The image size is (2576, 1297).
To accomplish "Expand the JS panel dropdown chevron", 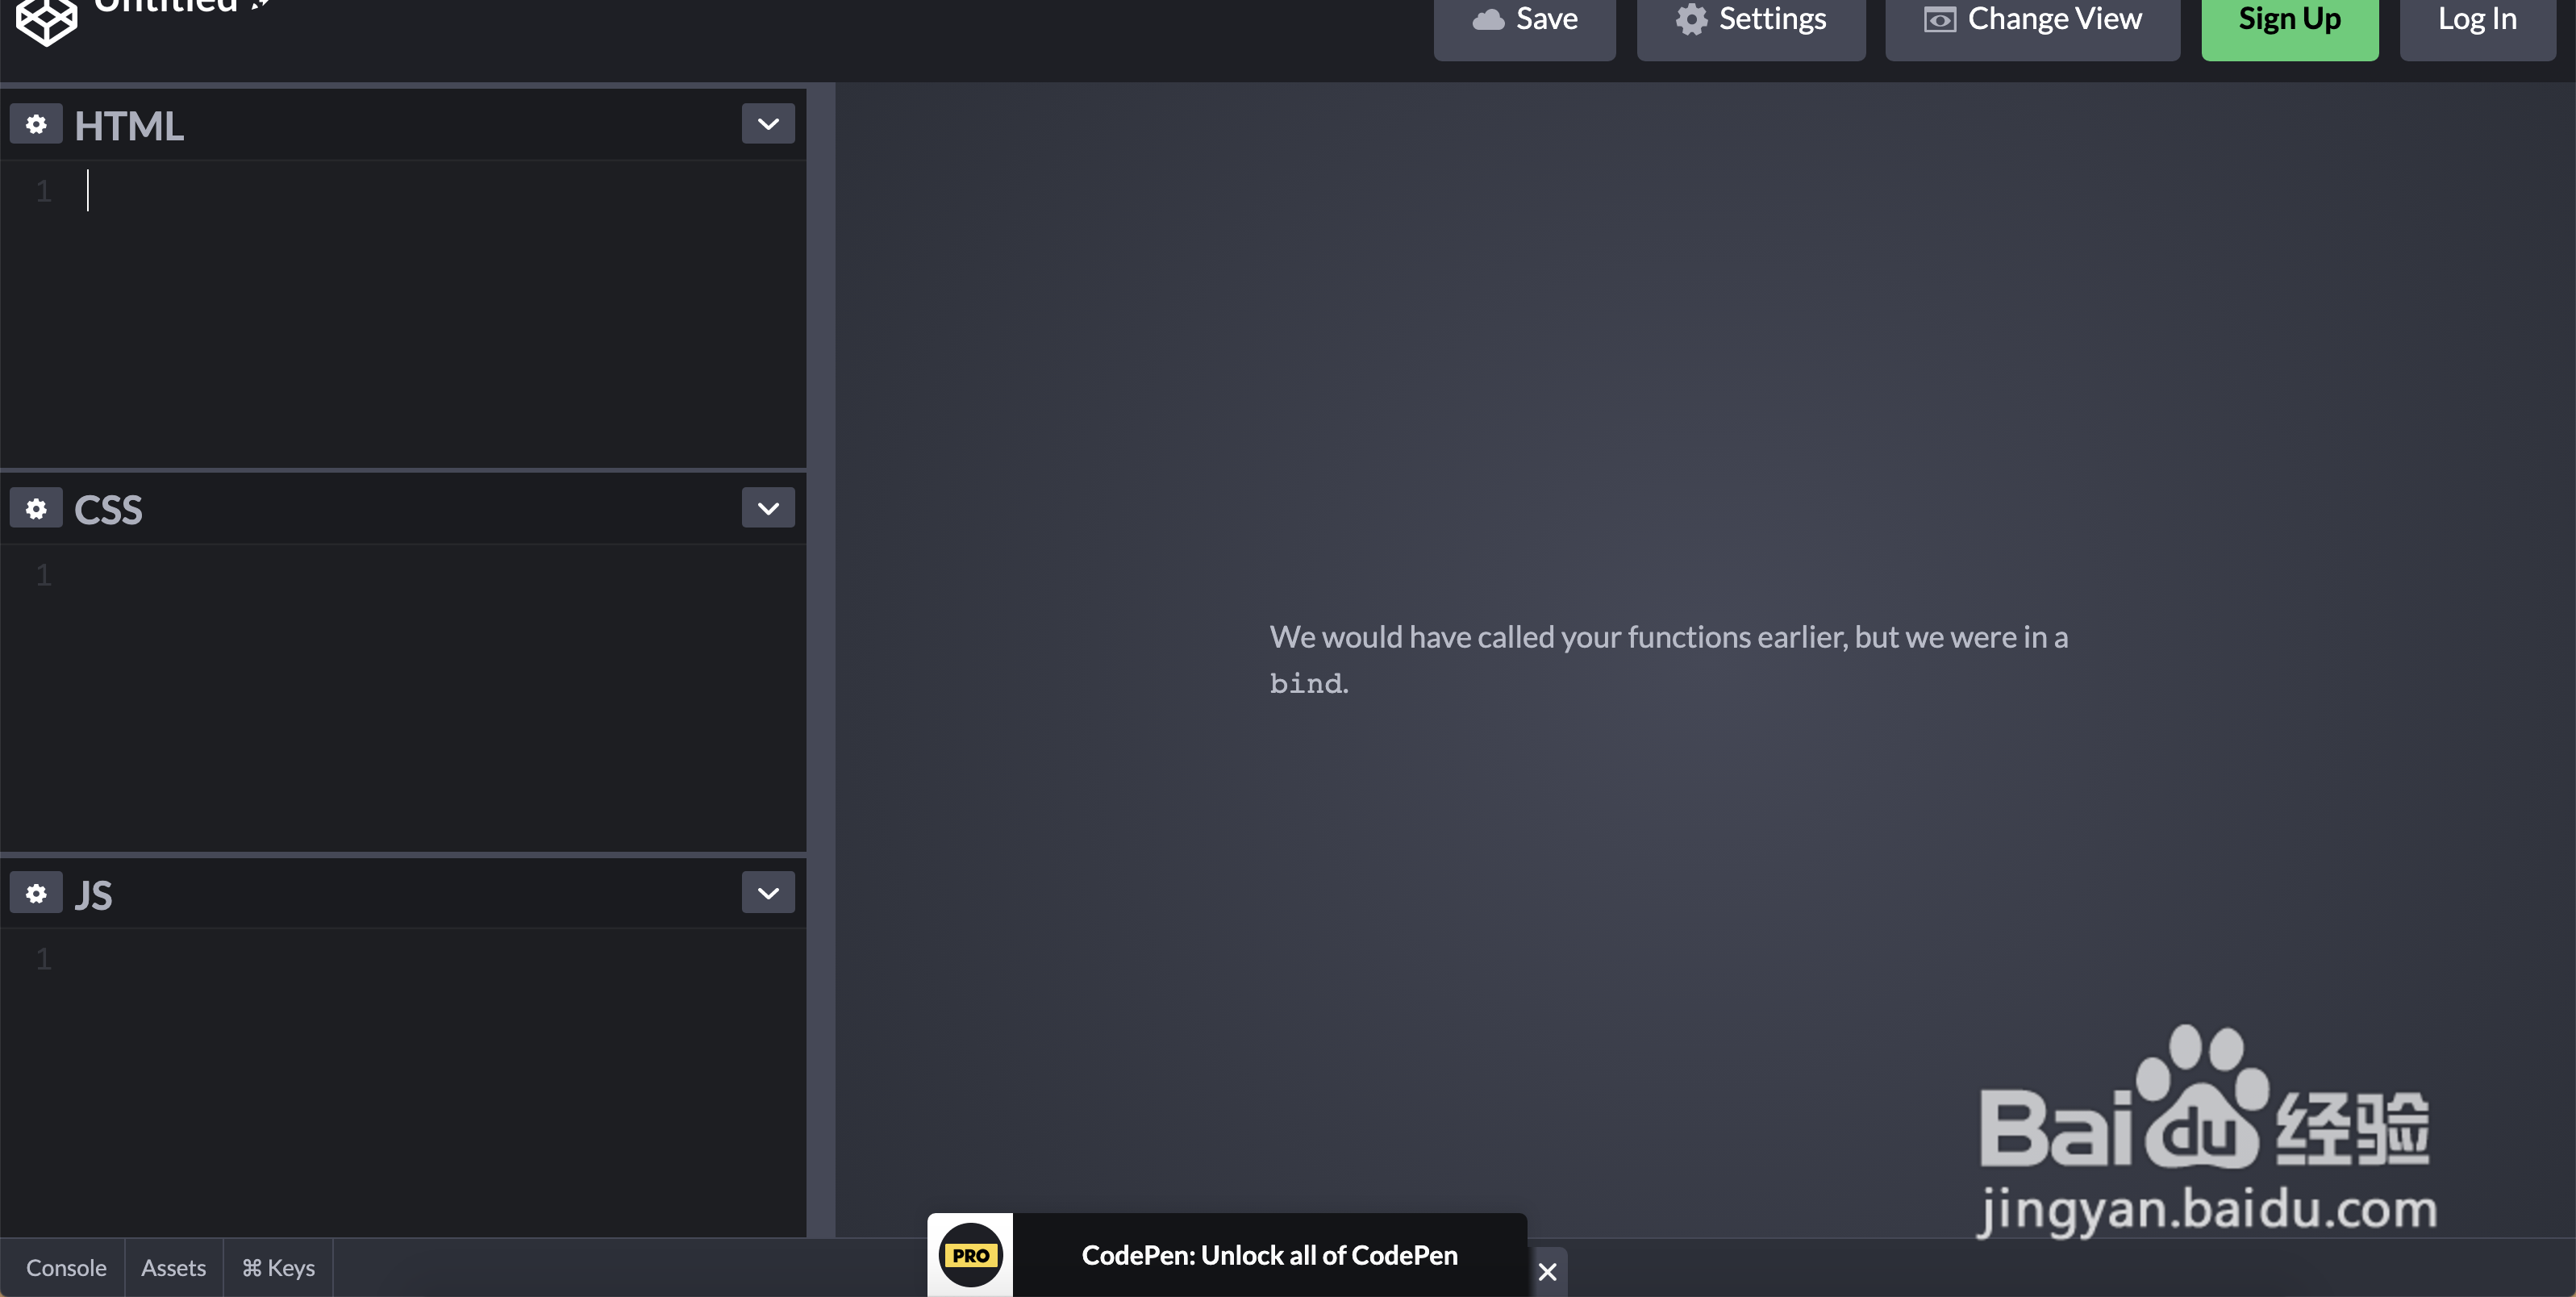I will click(x=768, y=893).
